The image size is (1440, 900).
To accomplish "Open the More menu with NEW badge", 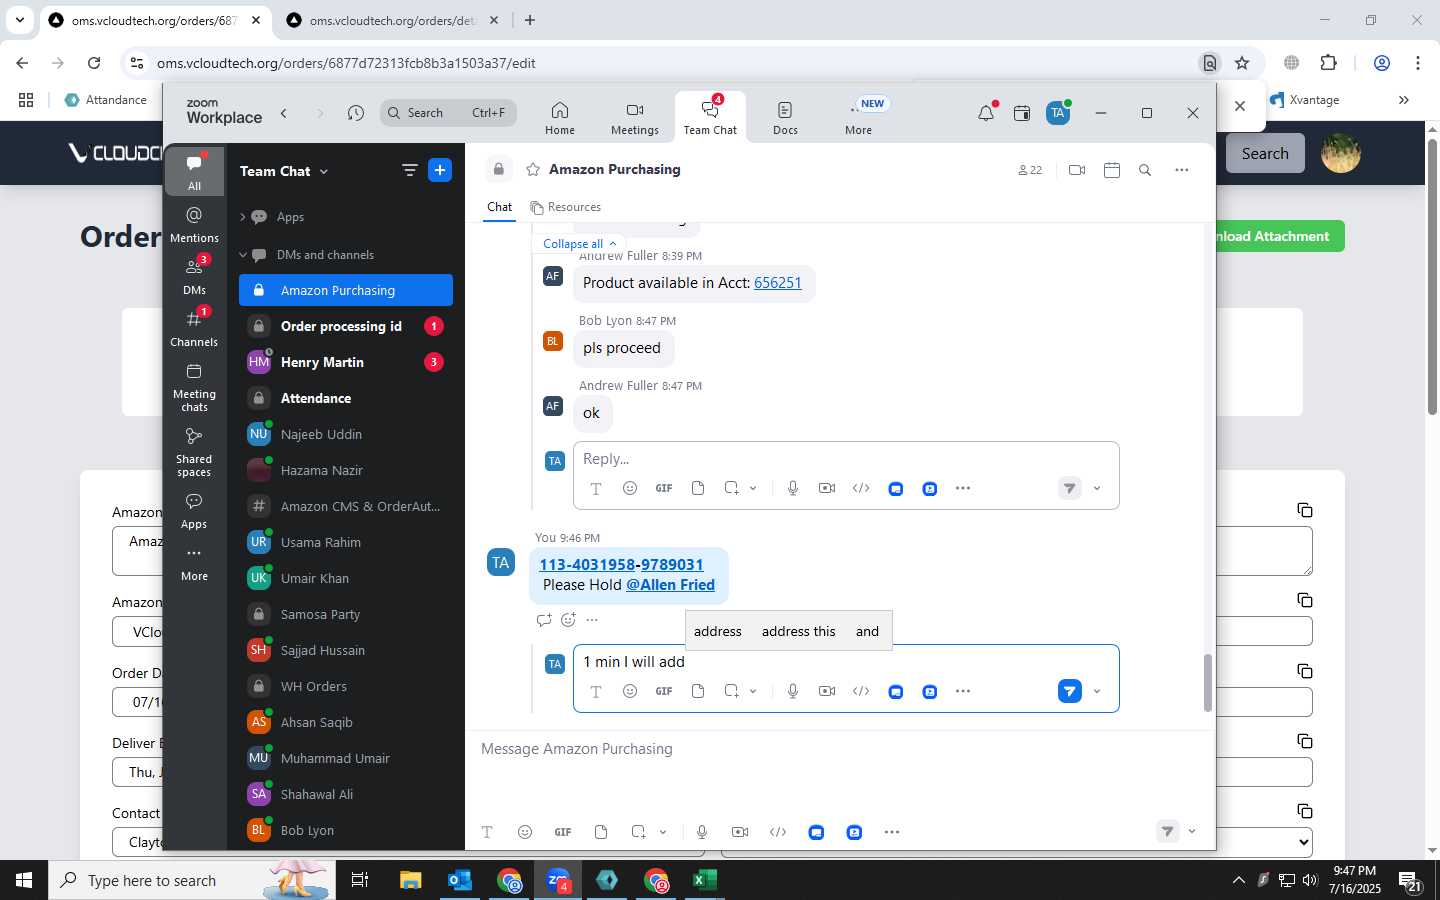I will coord(859,117).
